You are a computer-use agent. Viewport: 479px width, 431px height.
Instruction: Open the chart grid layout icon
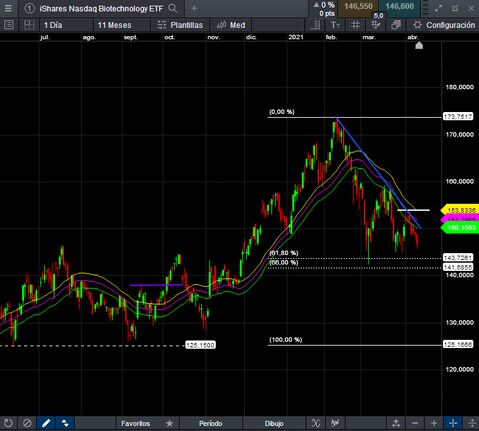coord(29,25)
